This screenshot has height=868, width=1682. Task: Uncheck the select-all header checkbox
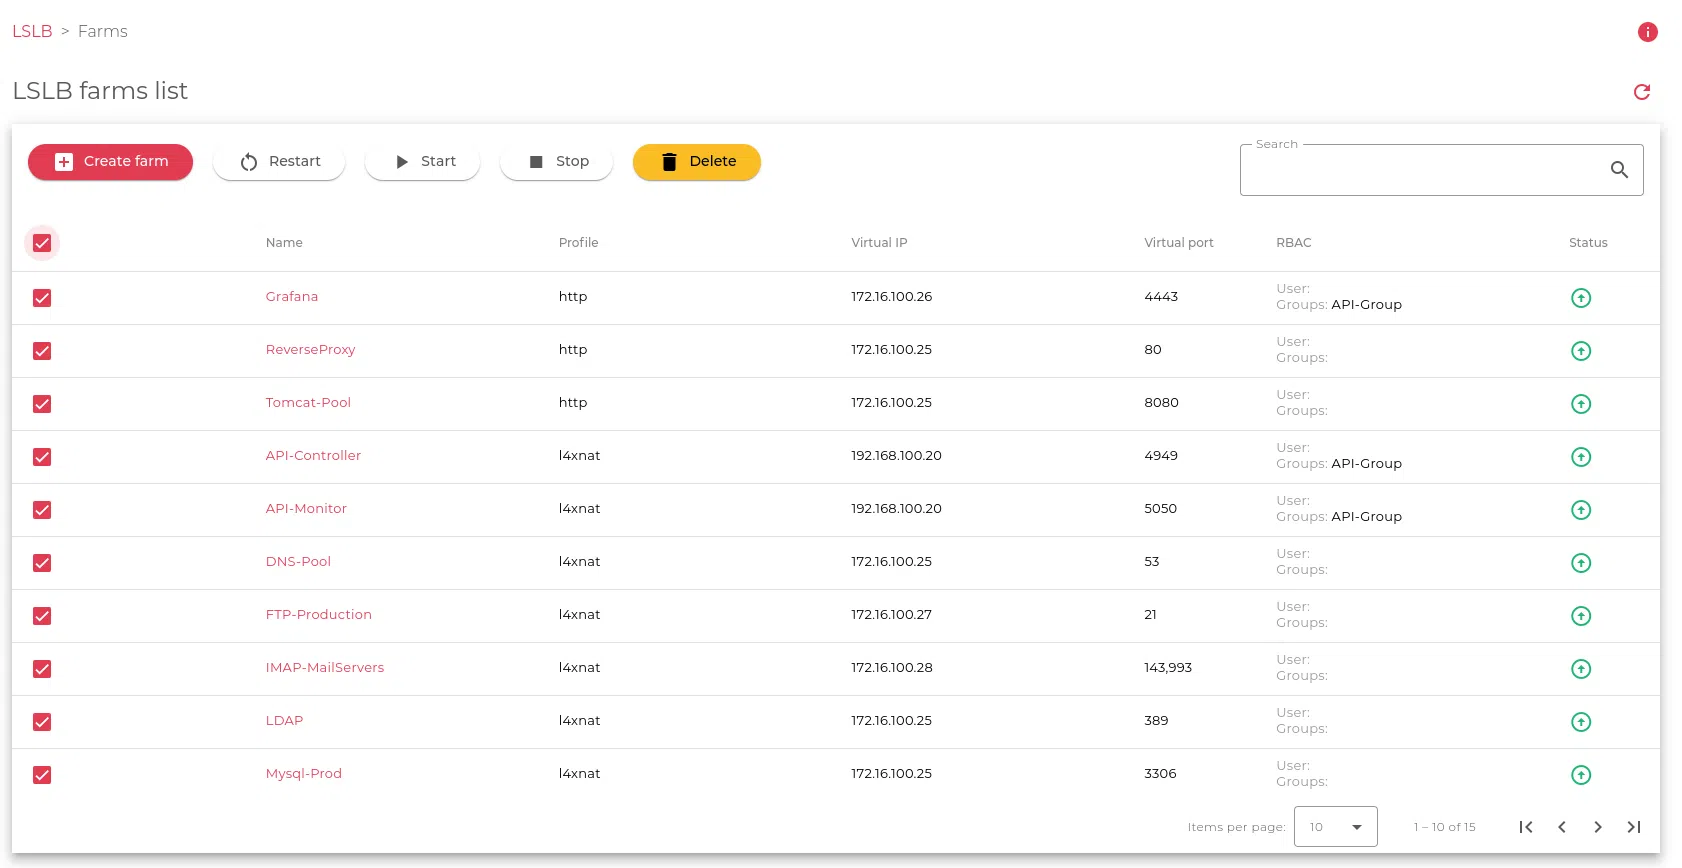(42, 243)
